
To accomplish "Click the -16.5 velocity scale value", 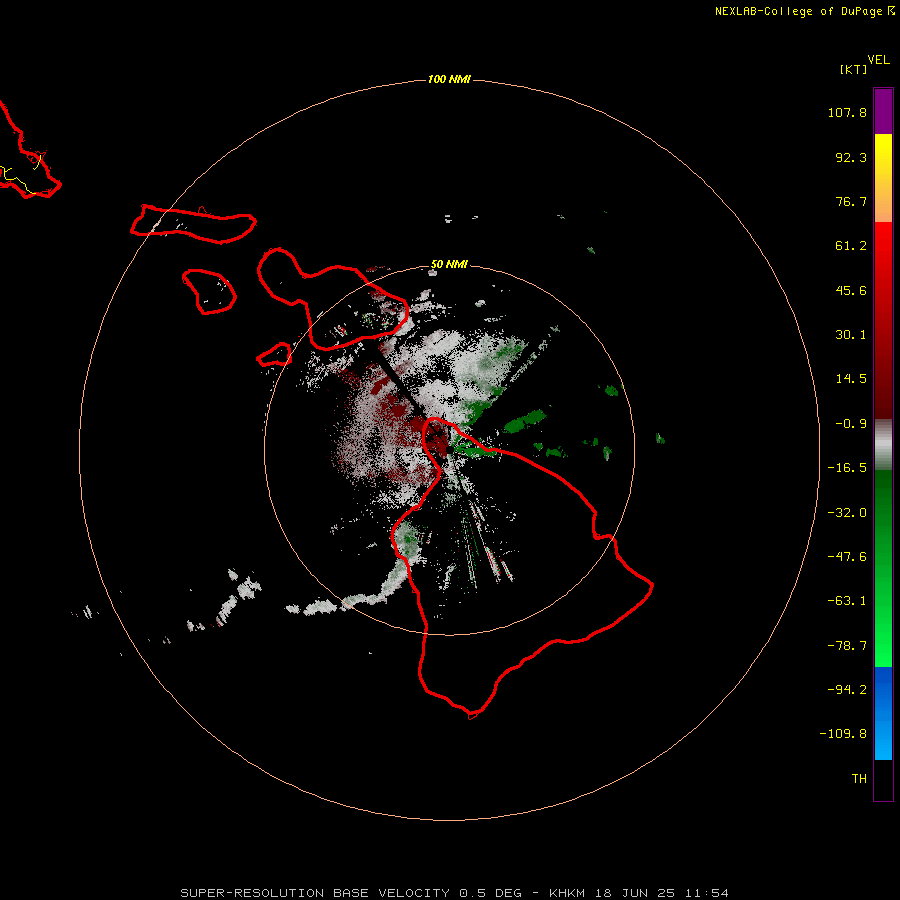I will [x=847, y=468].
